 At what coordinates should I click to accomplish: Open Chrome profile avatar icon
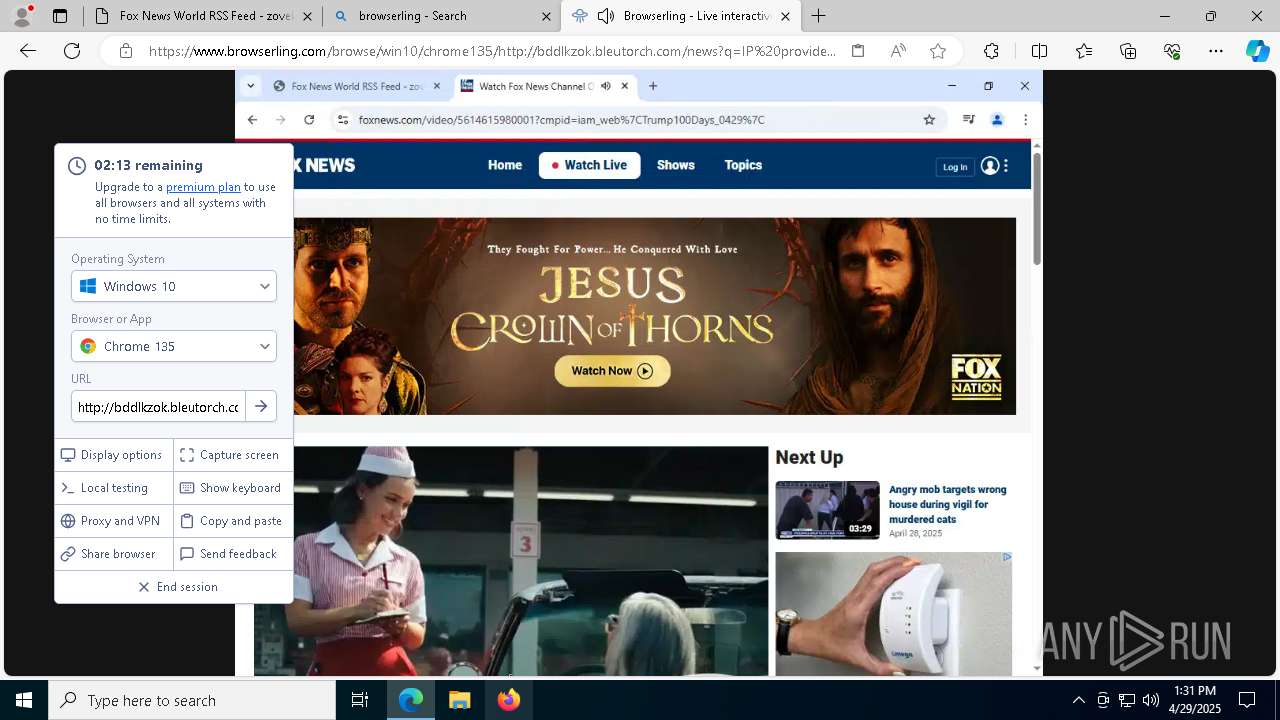pyautogui.click(x=997, y=120)
